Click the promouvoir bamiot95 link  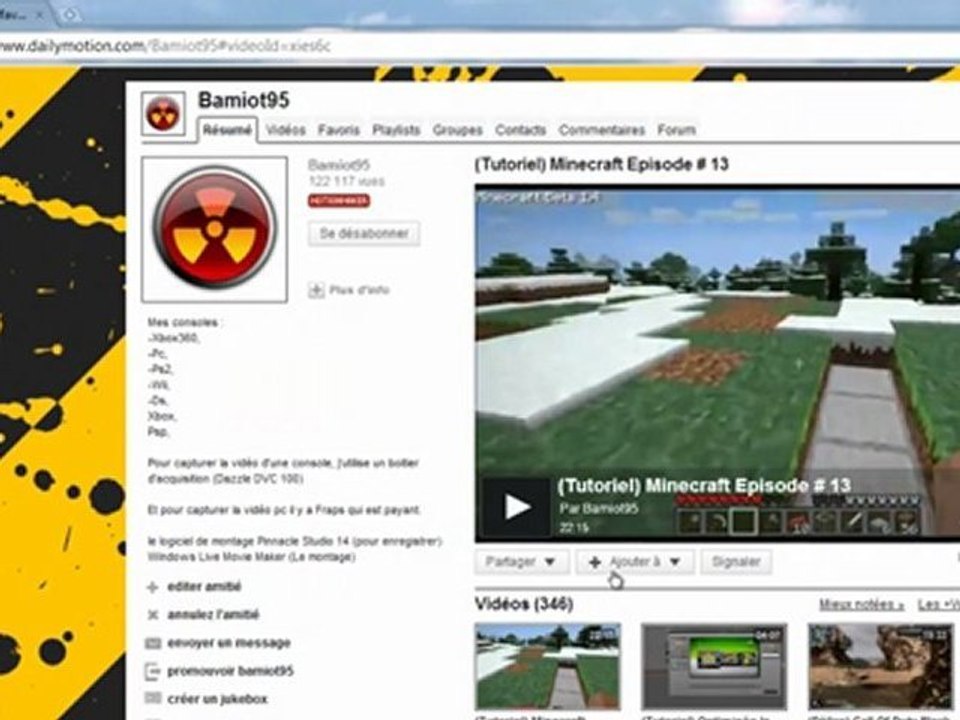pos(230,671)
